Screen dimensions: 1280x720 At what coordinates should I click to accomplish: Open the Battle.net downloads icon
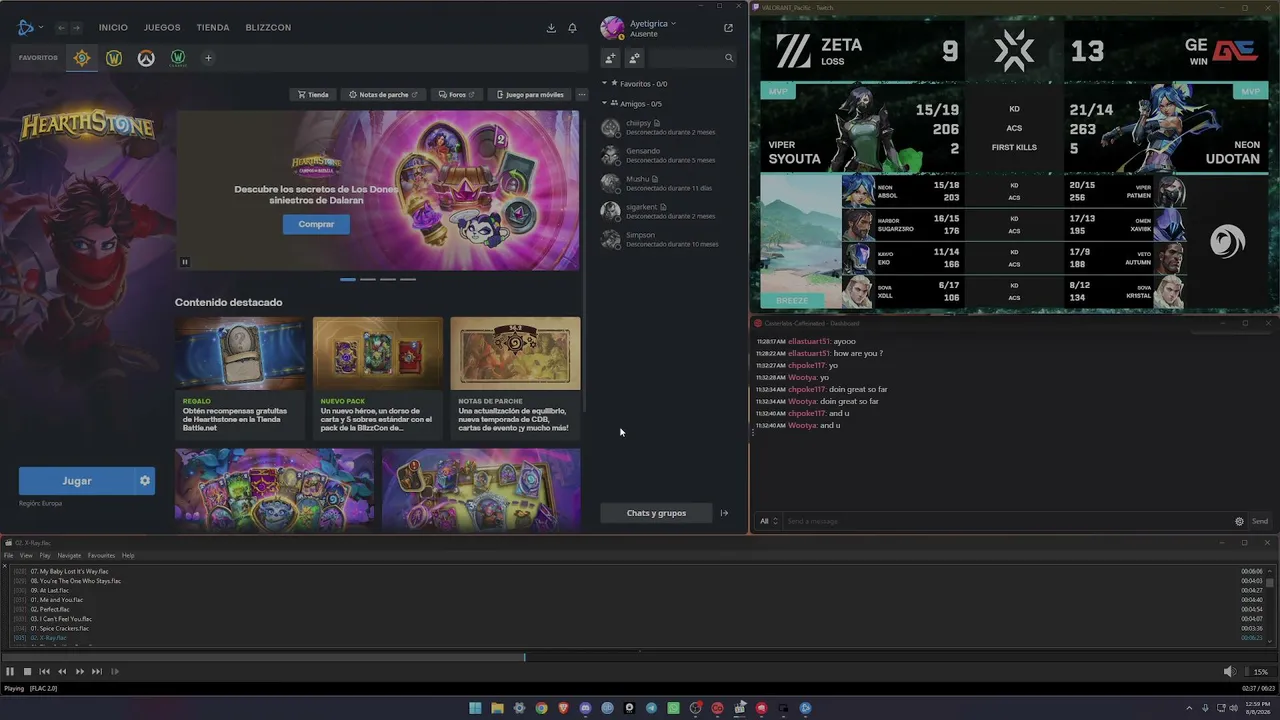[551, 28]
